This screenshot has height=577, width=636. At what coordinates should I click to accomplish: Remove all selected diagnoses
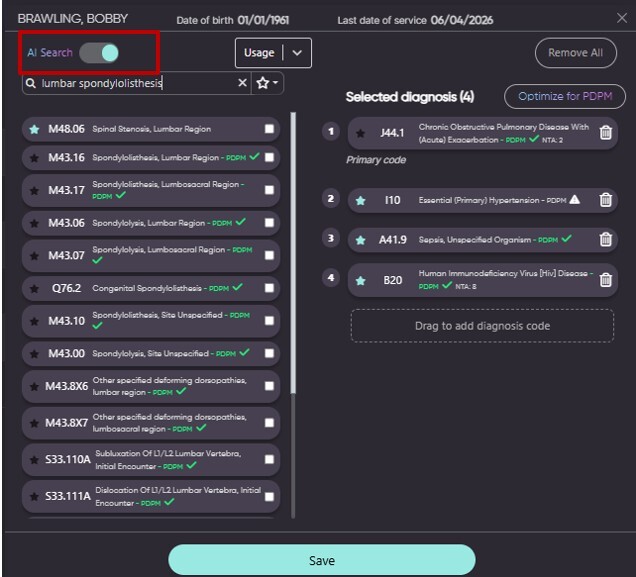point(576,53)
